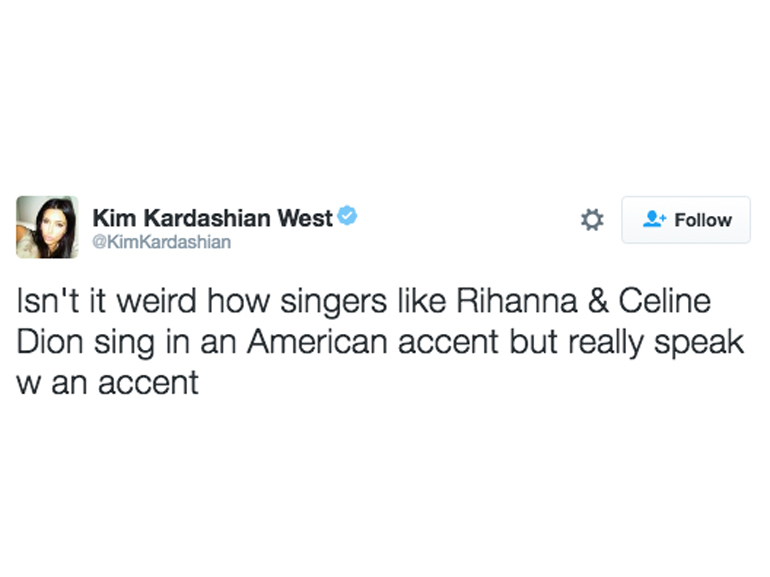This screenshot has height=577, width=770.
Task: Click Kim Kardashian West's profile photo
Action: coord(47,226)
